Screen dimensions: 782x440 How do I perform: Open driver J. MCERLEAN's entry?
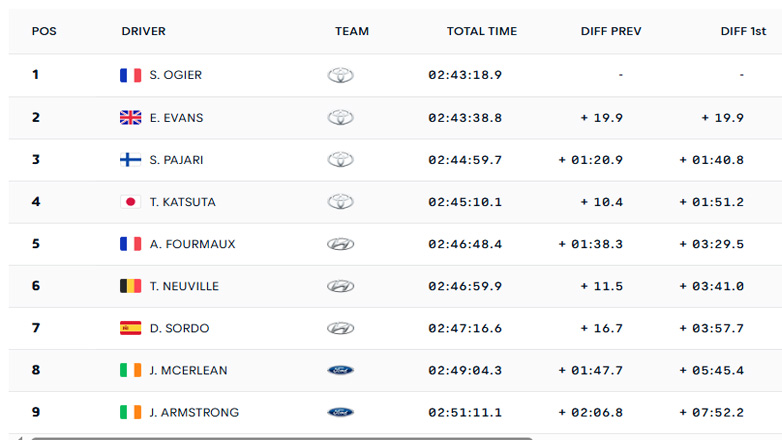click(x=188, y=370)
